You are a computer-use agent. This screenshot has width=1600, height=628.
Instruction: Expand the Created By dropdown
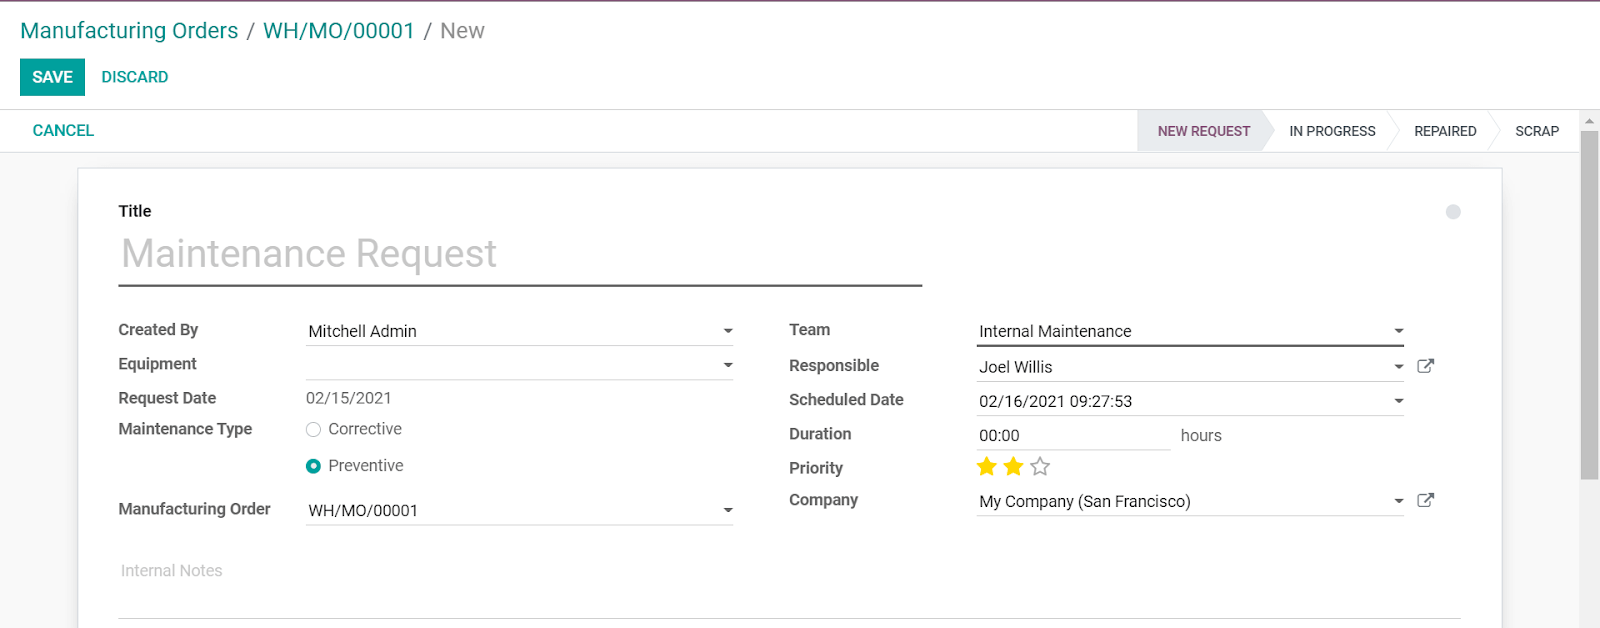click(x=728, y=331)
